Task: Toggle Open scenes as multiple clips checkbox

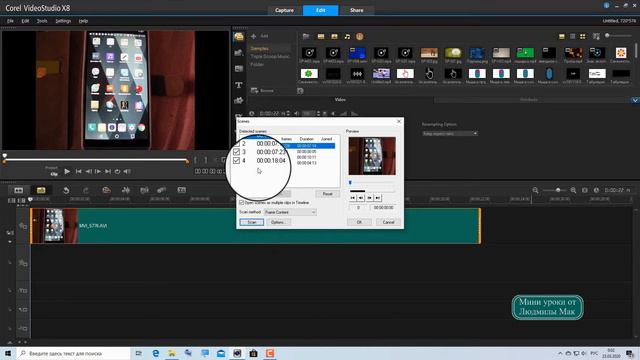Action: (241, 202)
